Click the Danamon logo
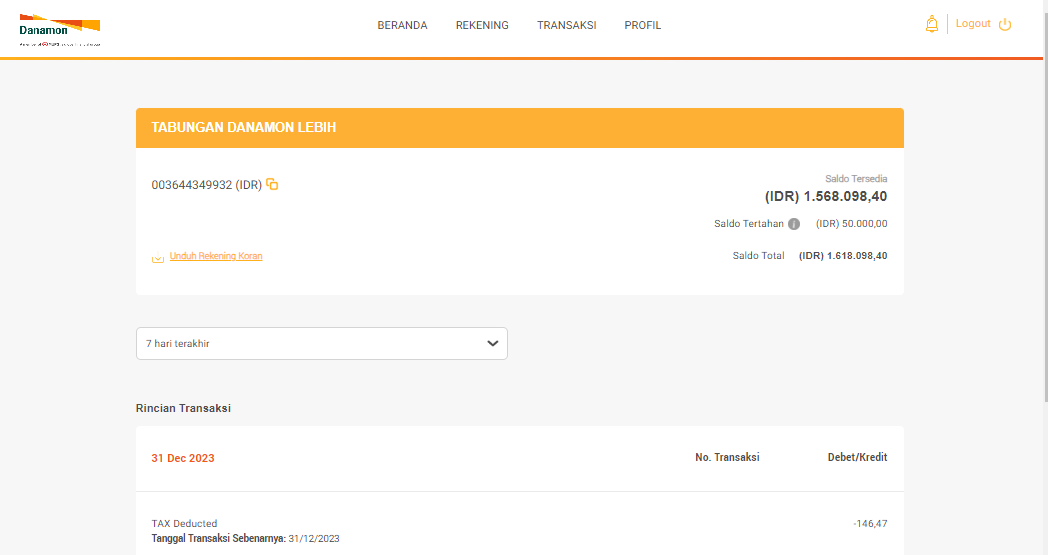This screenshot has height=555, width=1048. tap(59, 29)
